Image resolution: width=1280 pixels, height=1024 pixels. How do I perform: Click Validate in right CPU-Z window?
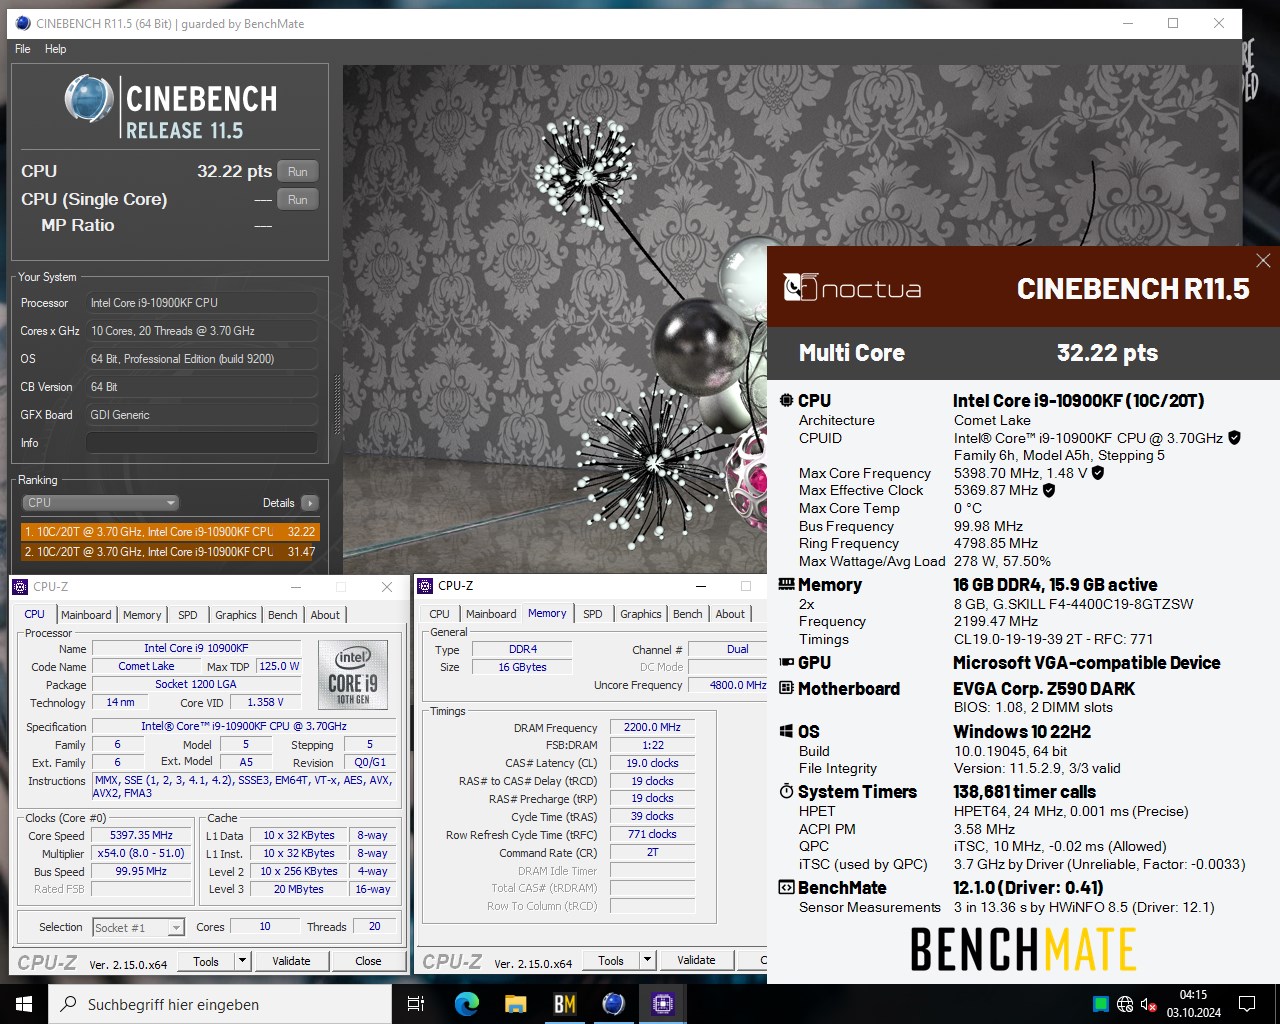coord(696,960)
